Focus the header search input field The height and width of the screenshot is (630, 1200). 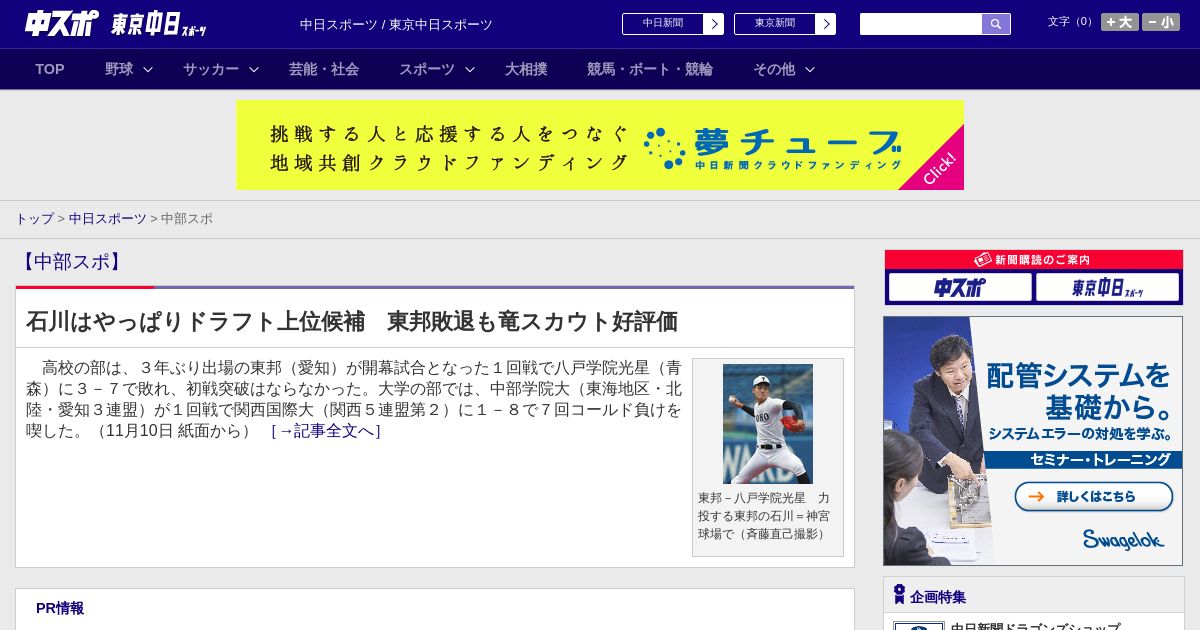[x=921, y=24]
